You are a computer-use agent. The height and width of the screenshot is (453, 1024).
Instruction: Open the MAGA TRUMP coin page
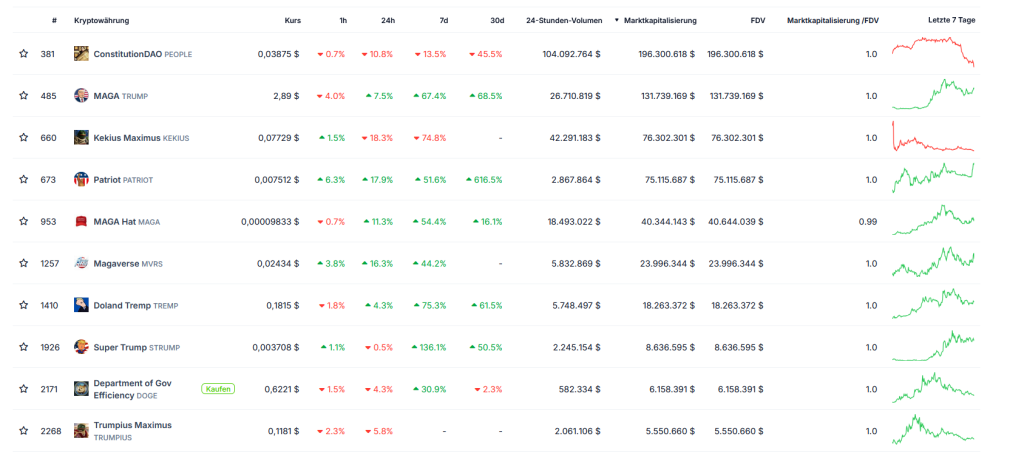[x=121, y=96]
